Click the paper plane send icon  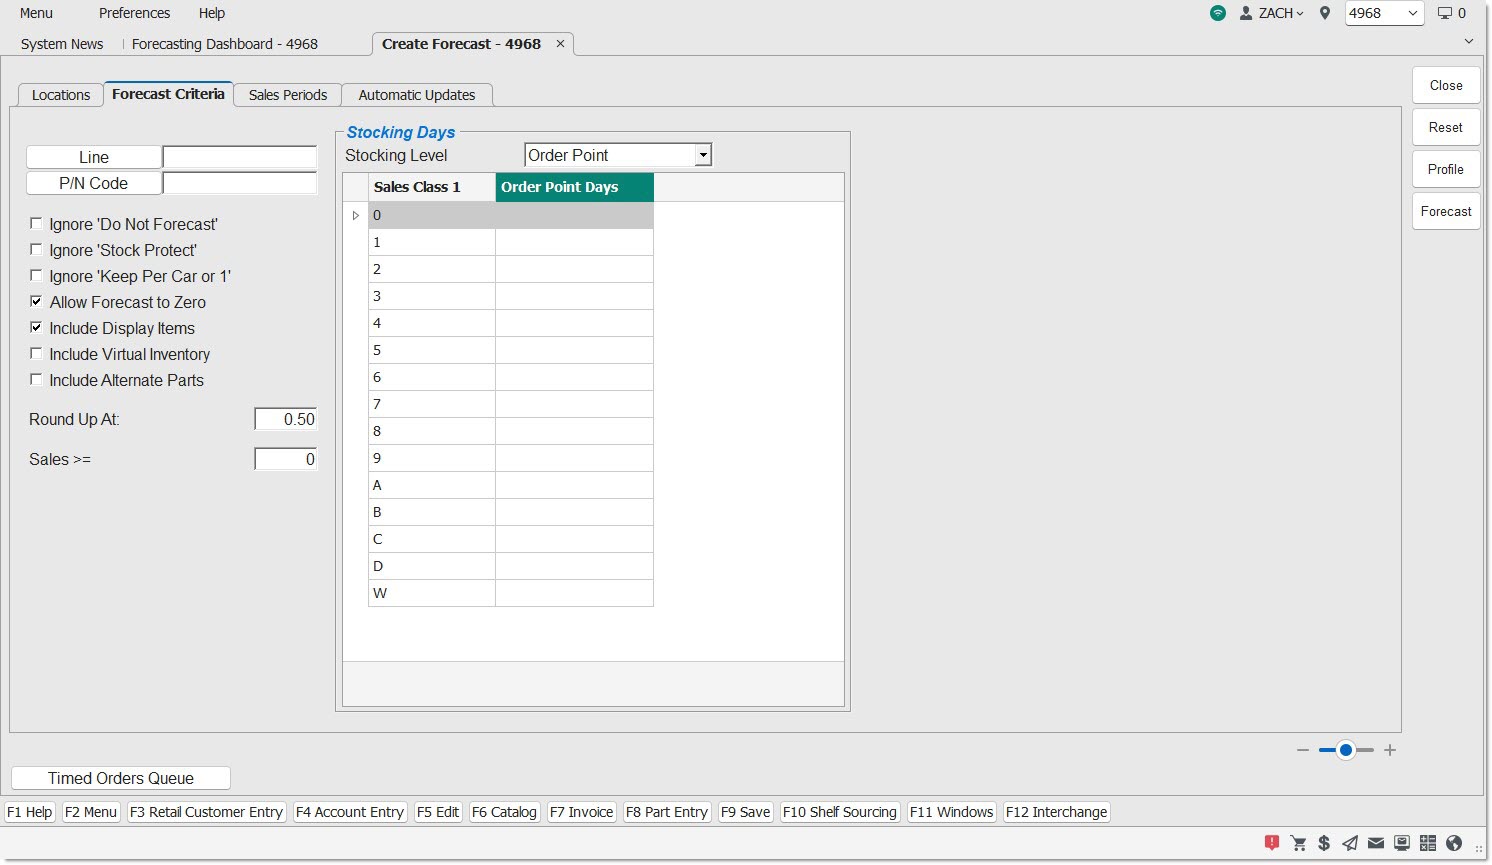[x=1350, y=843]
